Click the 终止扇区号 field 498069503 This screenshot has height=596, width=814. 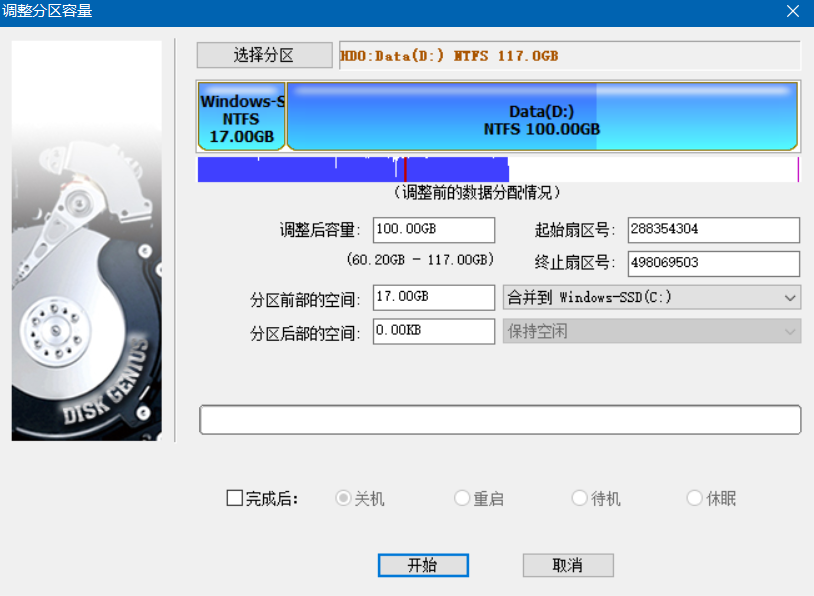point(713,263)
